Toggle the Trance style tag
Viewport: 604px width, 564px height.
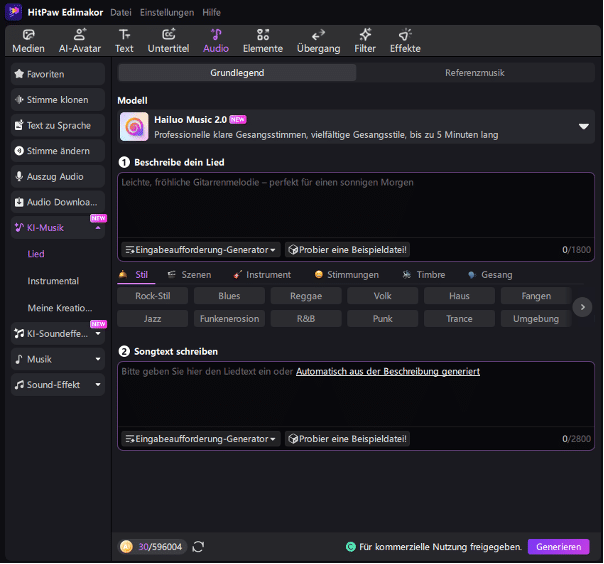[459, 319]
